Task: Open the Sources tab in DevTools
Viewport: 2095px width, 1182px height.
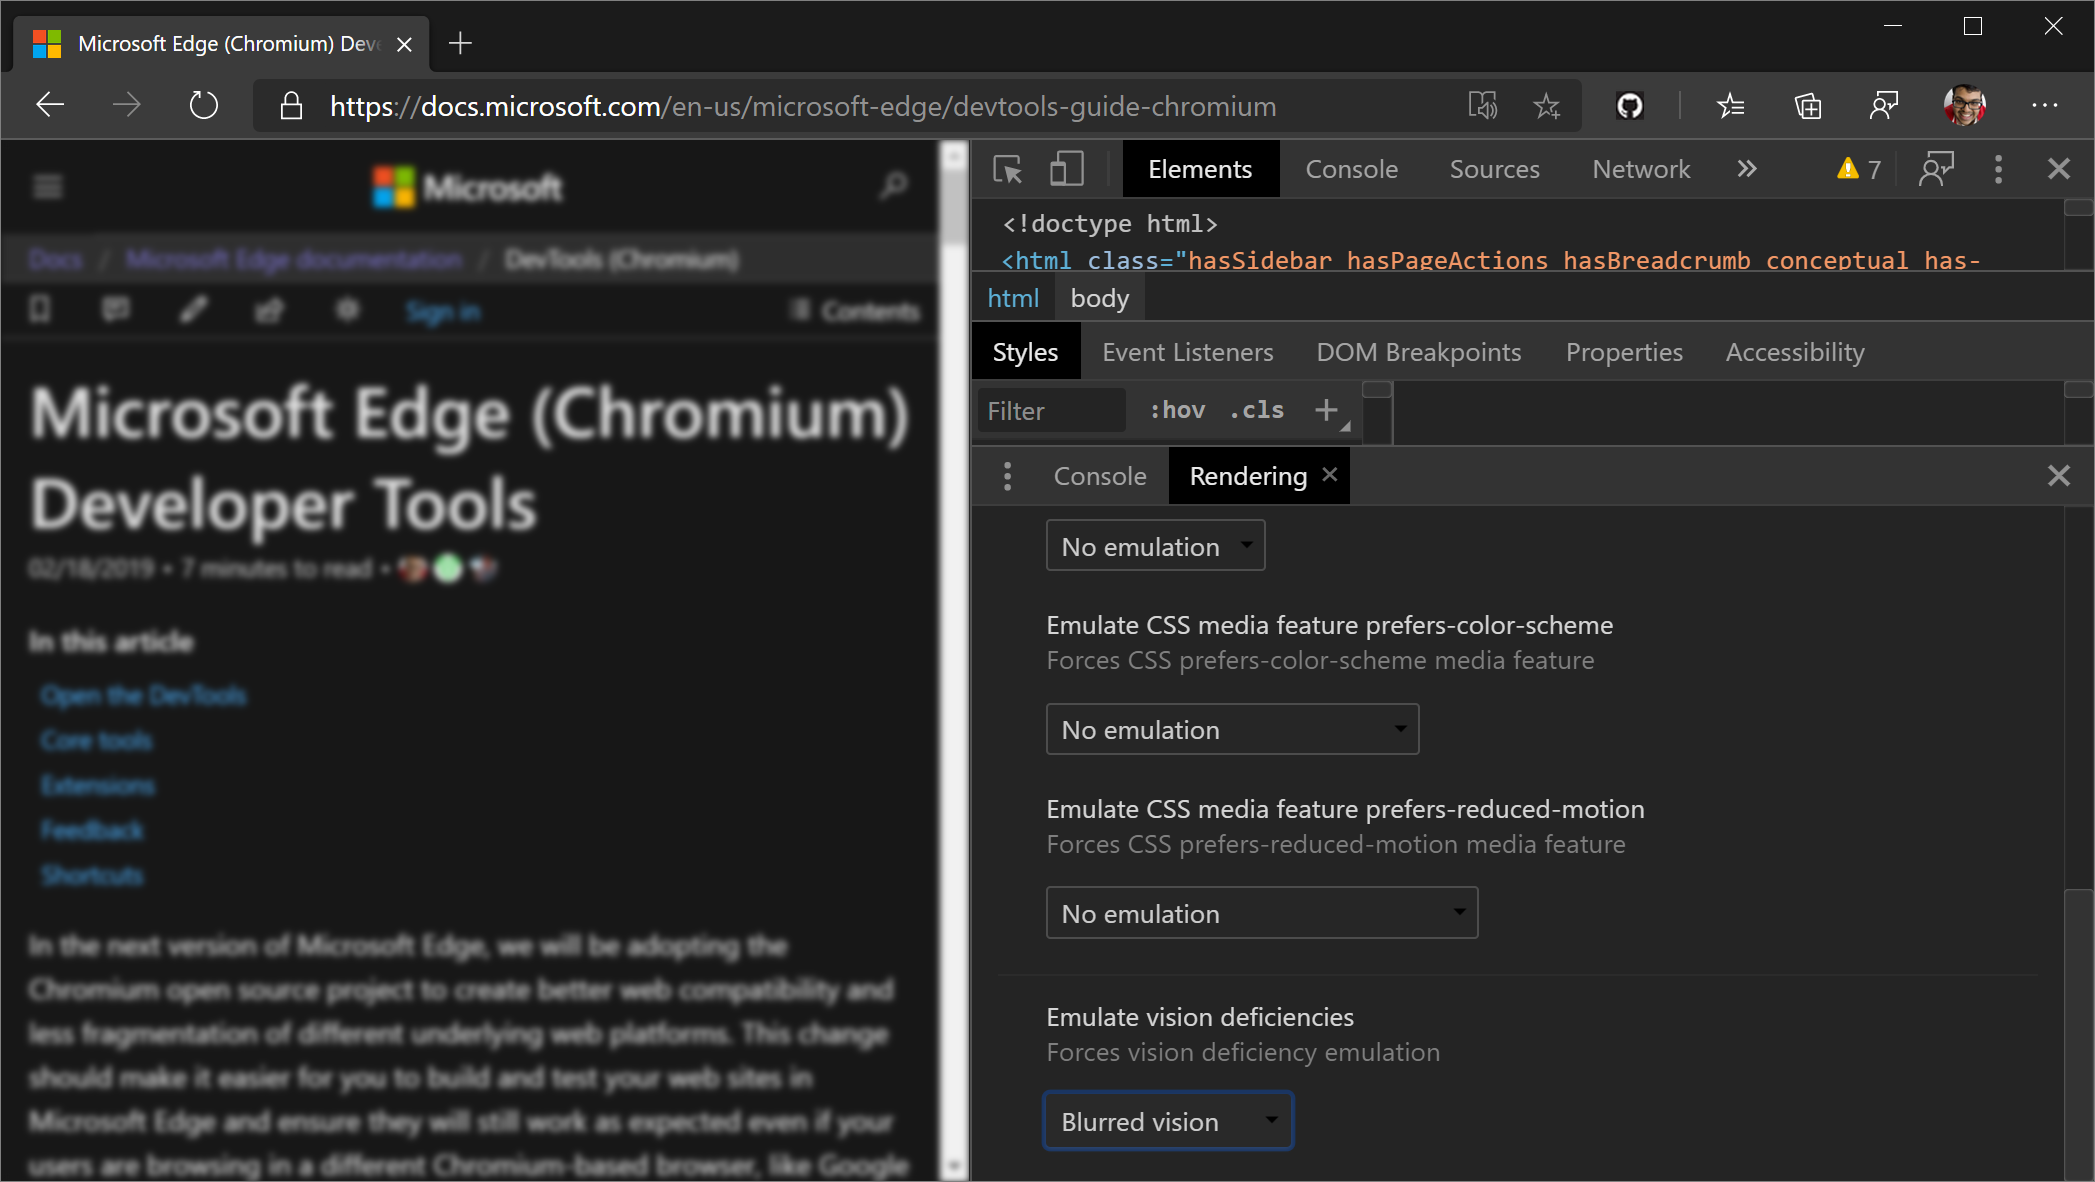Action: pos(1495,170)
